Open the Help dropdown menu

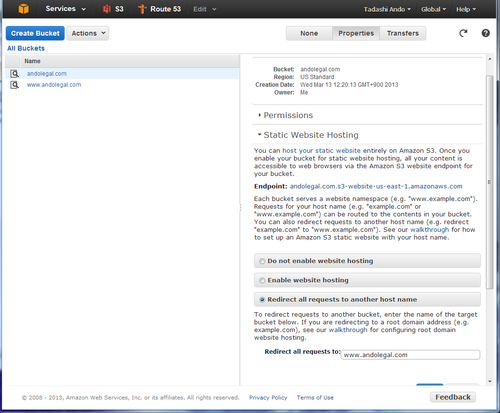click(x=466, y=9)
